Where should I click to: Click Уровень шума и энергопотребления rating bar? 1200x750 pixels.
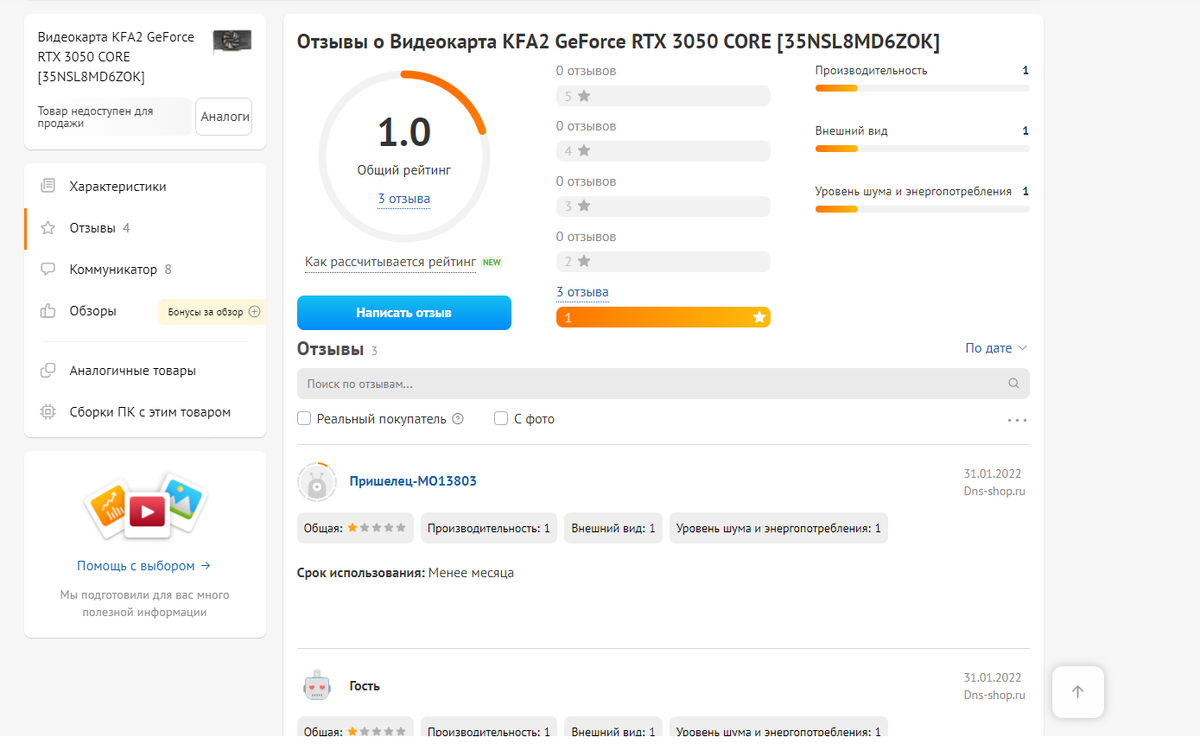click(x=922, y=209)
